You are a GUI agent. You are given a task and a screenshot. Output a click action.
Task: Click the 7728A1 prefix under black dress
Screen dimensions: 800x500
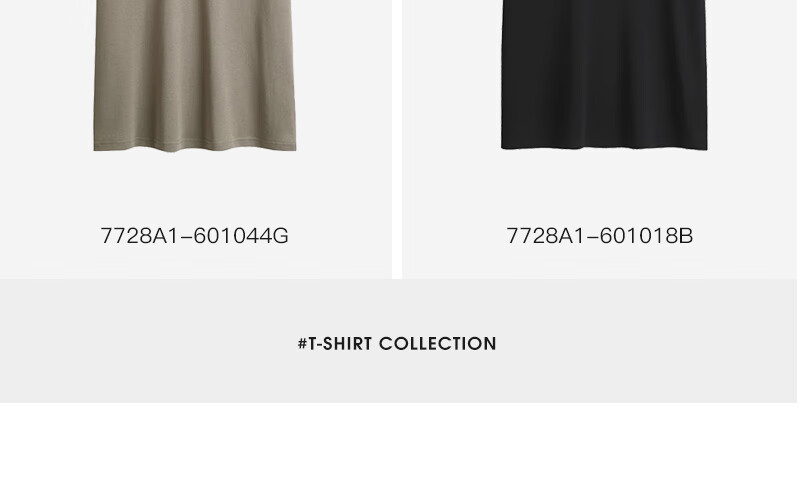pos(546,236)
